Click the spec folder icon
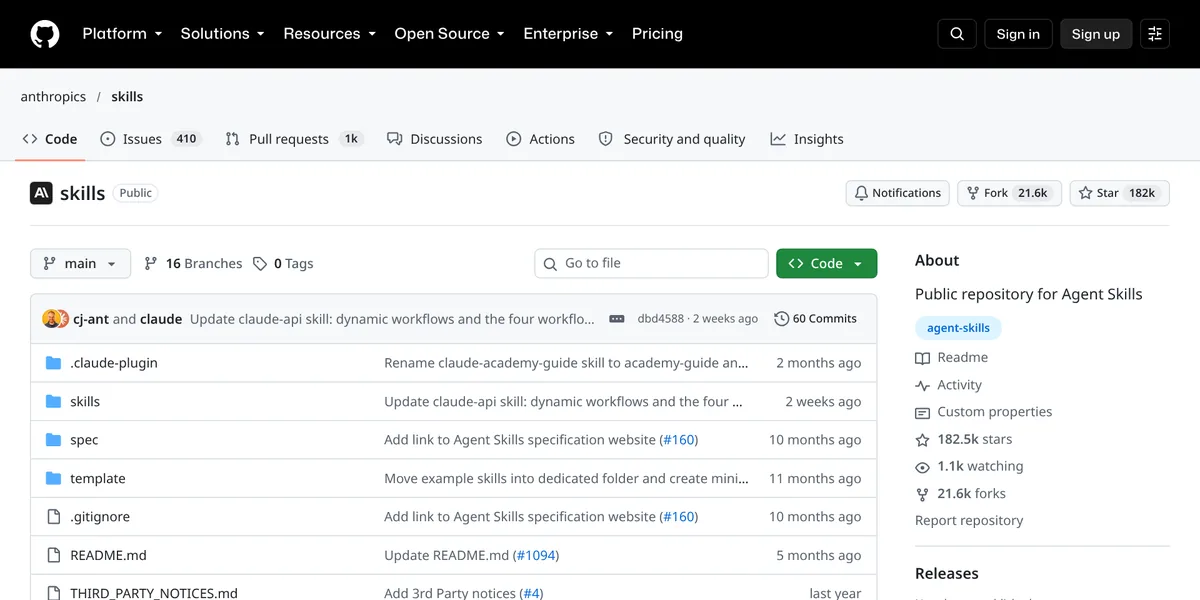1200x600 pixels. point(54,440)
